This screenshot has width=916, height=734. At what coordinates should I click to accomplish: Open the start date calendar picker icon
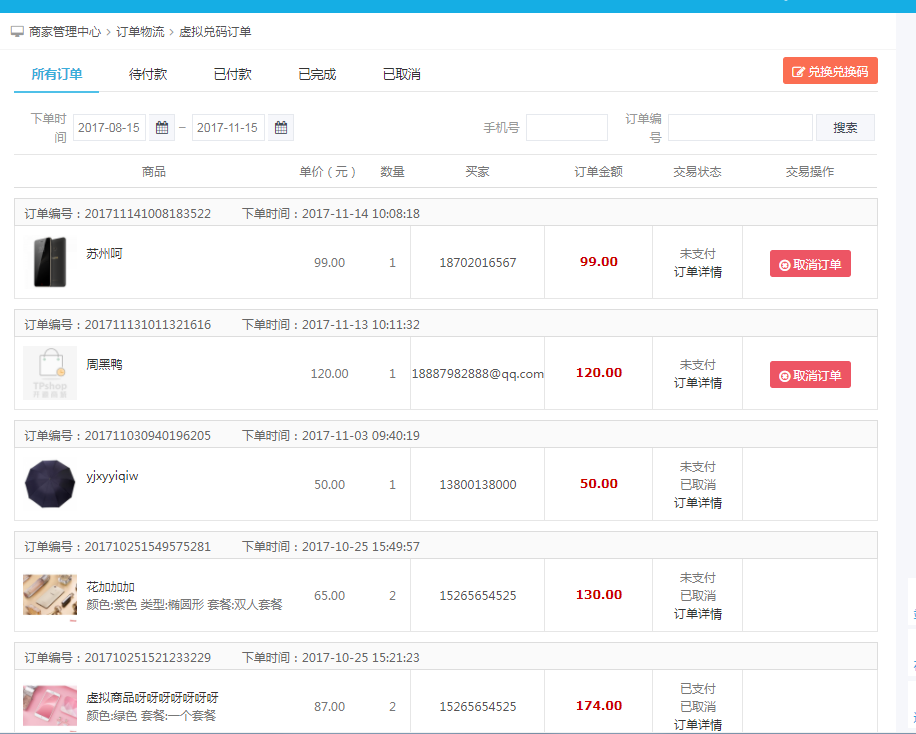point(162,128)
